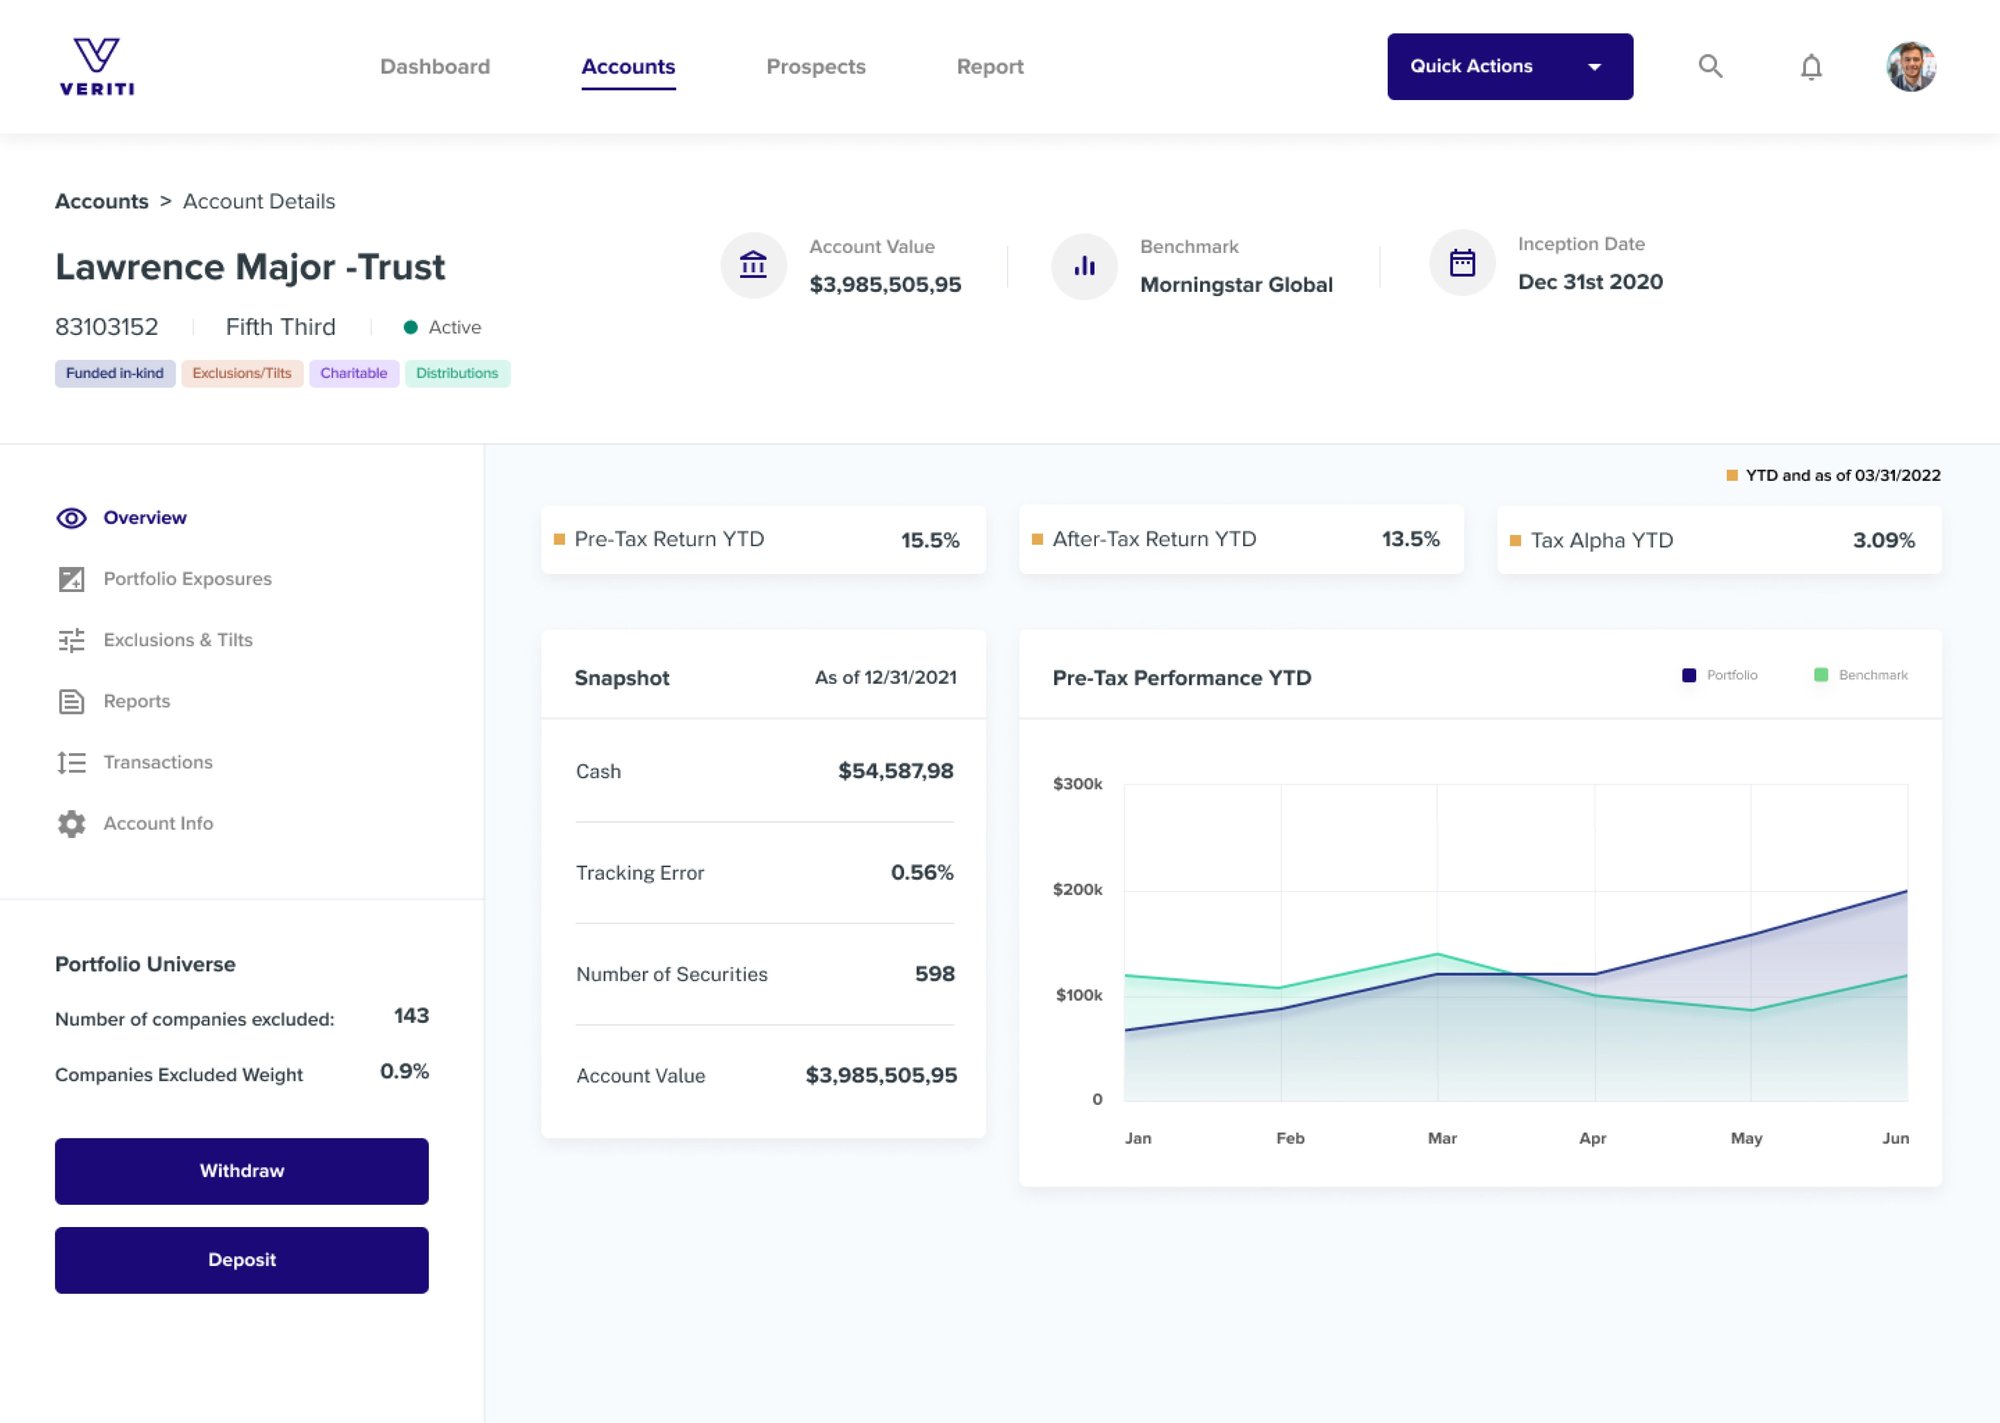Open notifications via the bell icon
This screenshot has width=2000, height=1423.
[1810, 66]
